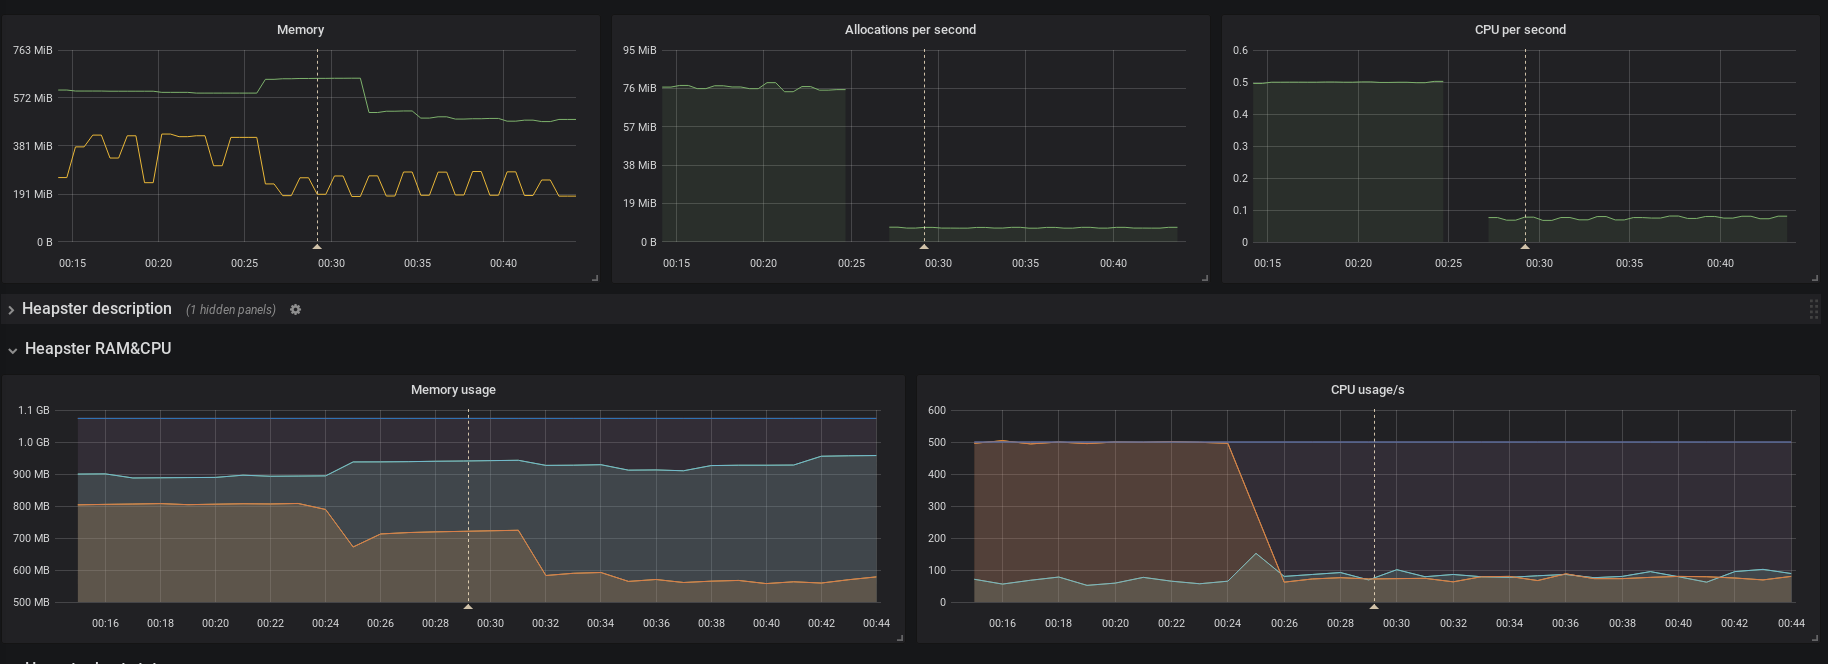Click the '57 MiB' axis label

[x=640, y=127]
